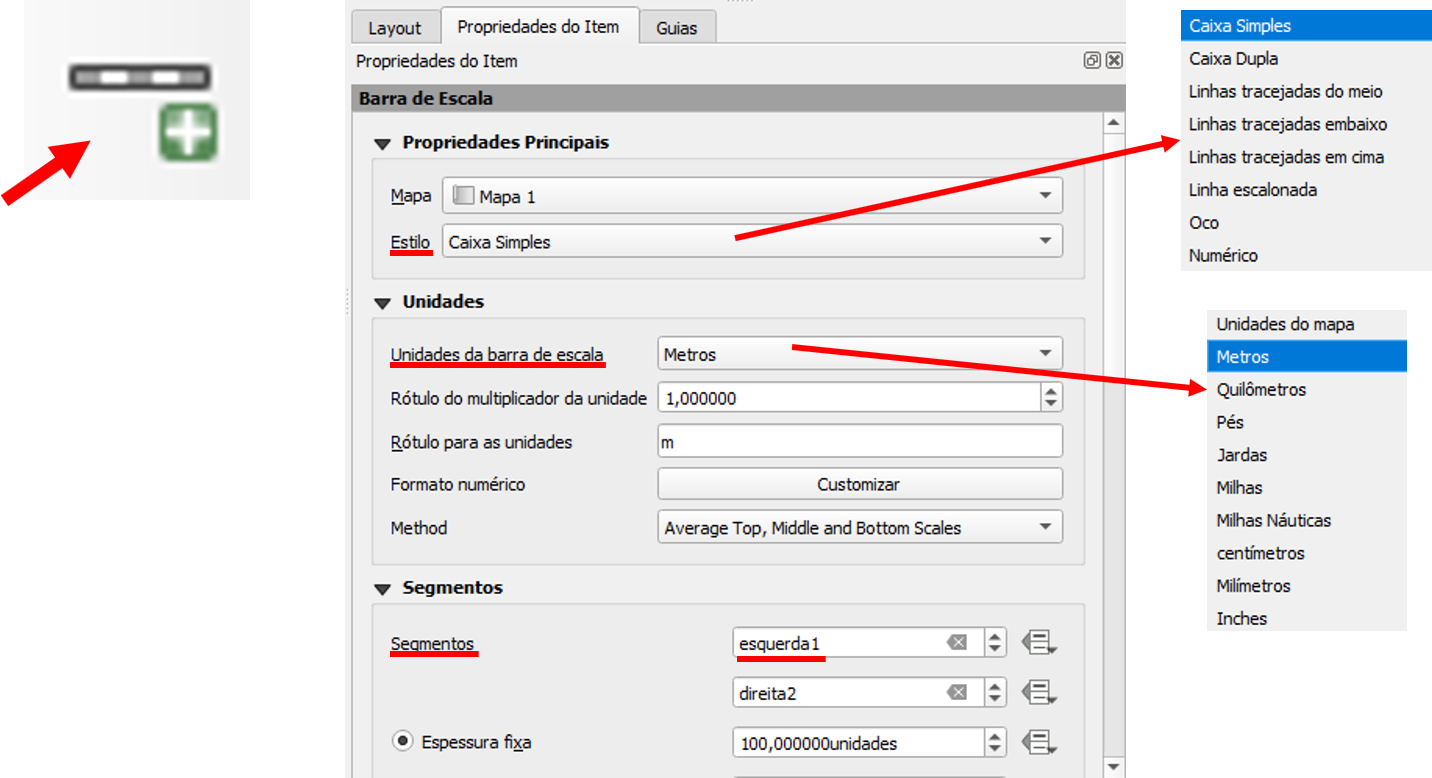Choose Caixa Dupla style option
This screenshot has height=778, width=1432.
pyautogui.click(x=1233, y=59)
